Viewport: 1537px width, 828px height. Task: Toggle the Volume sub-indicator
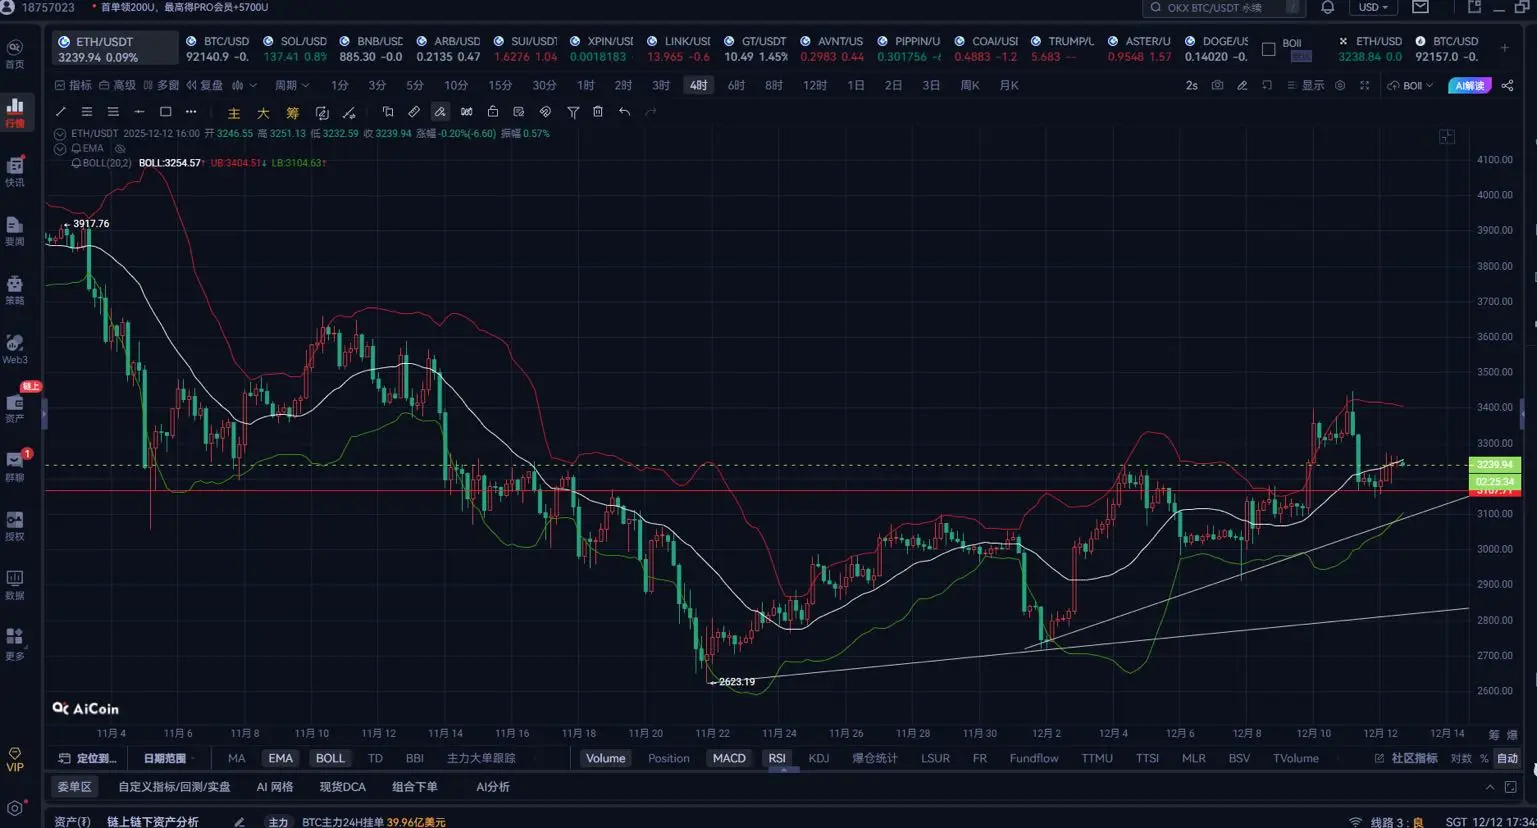point(605,758)
